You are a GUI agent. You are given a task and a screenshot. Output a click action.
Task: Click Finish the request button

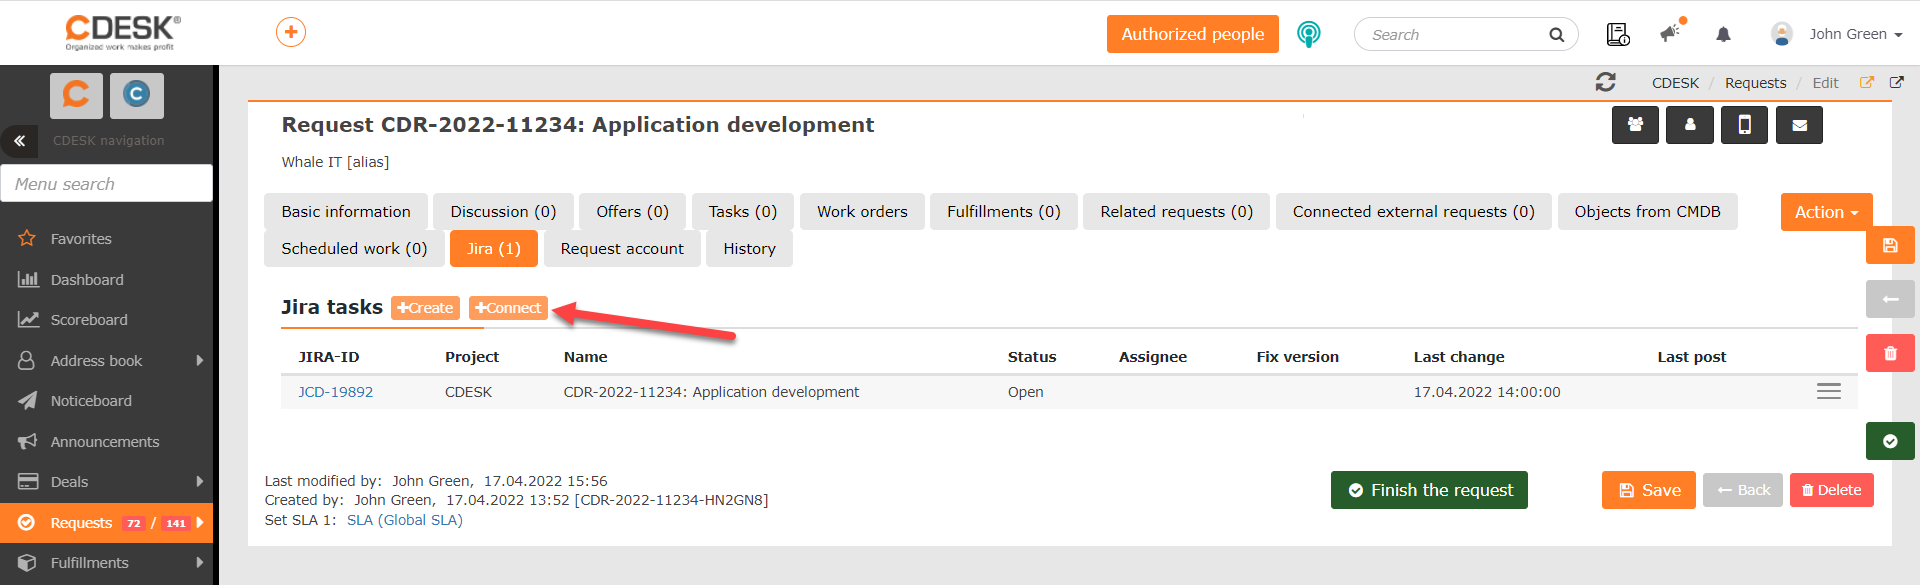tap(1429, 490)
